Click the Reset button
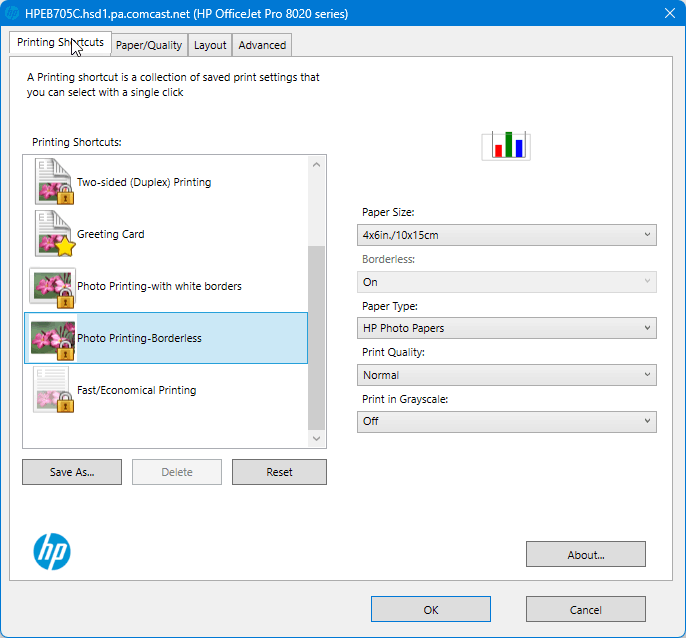The image size is (686, 638). pos(279,472)
